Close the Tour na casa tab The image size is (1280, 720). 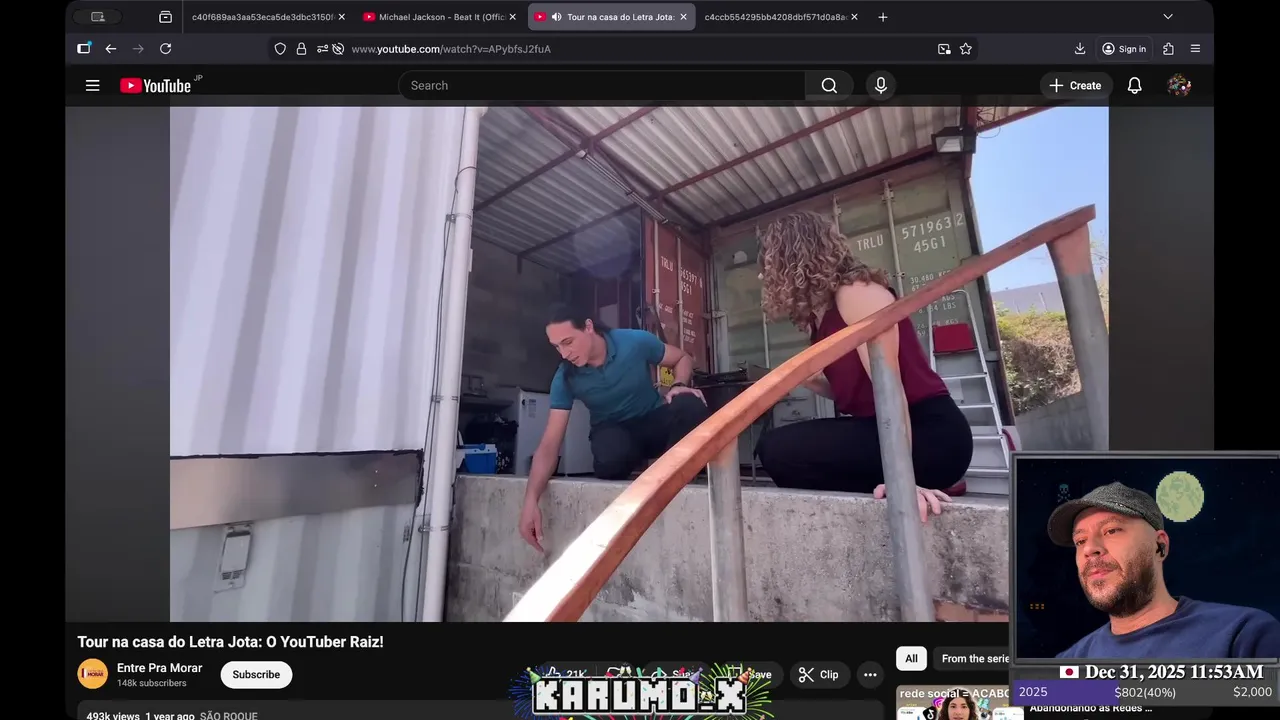tap(684, 17)
